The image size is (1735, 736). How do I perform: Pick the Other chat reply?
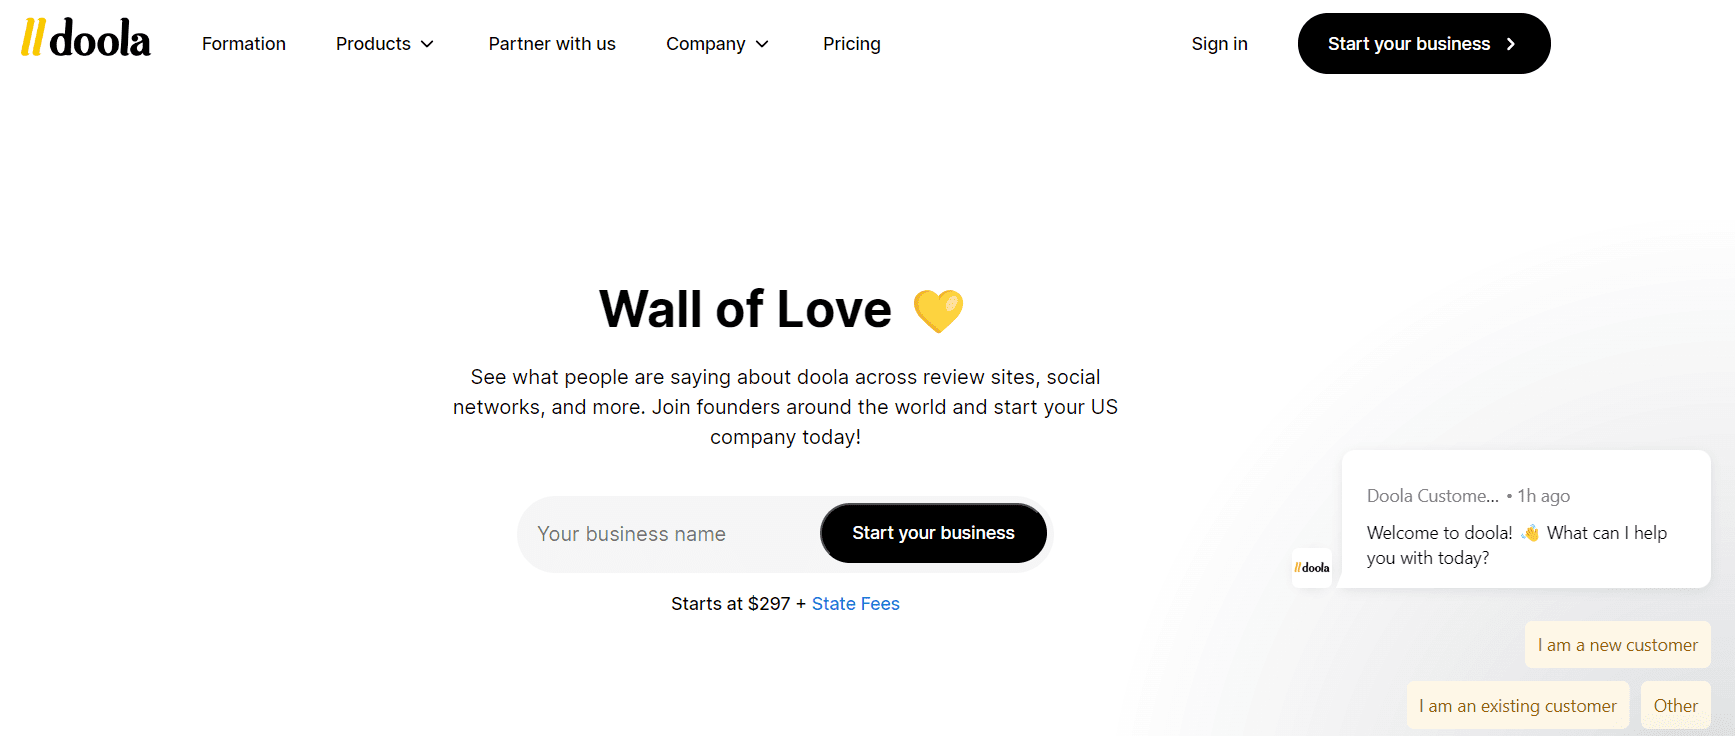click(x=1675, y=705)
